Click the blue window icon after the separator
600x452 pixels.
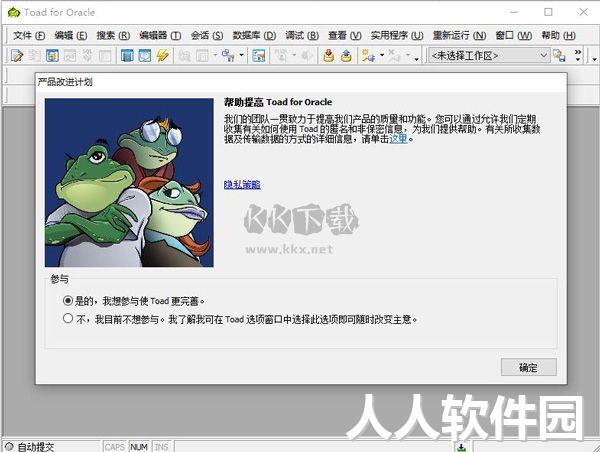(259, 56)
